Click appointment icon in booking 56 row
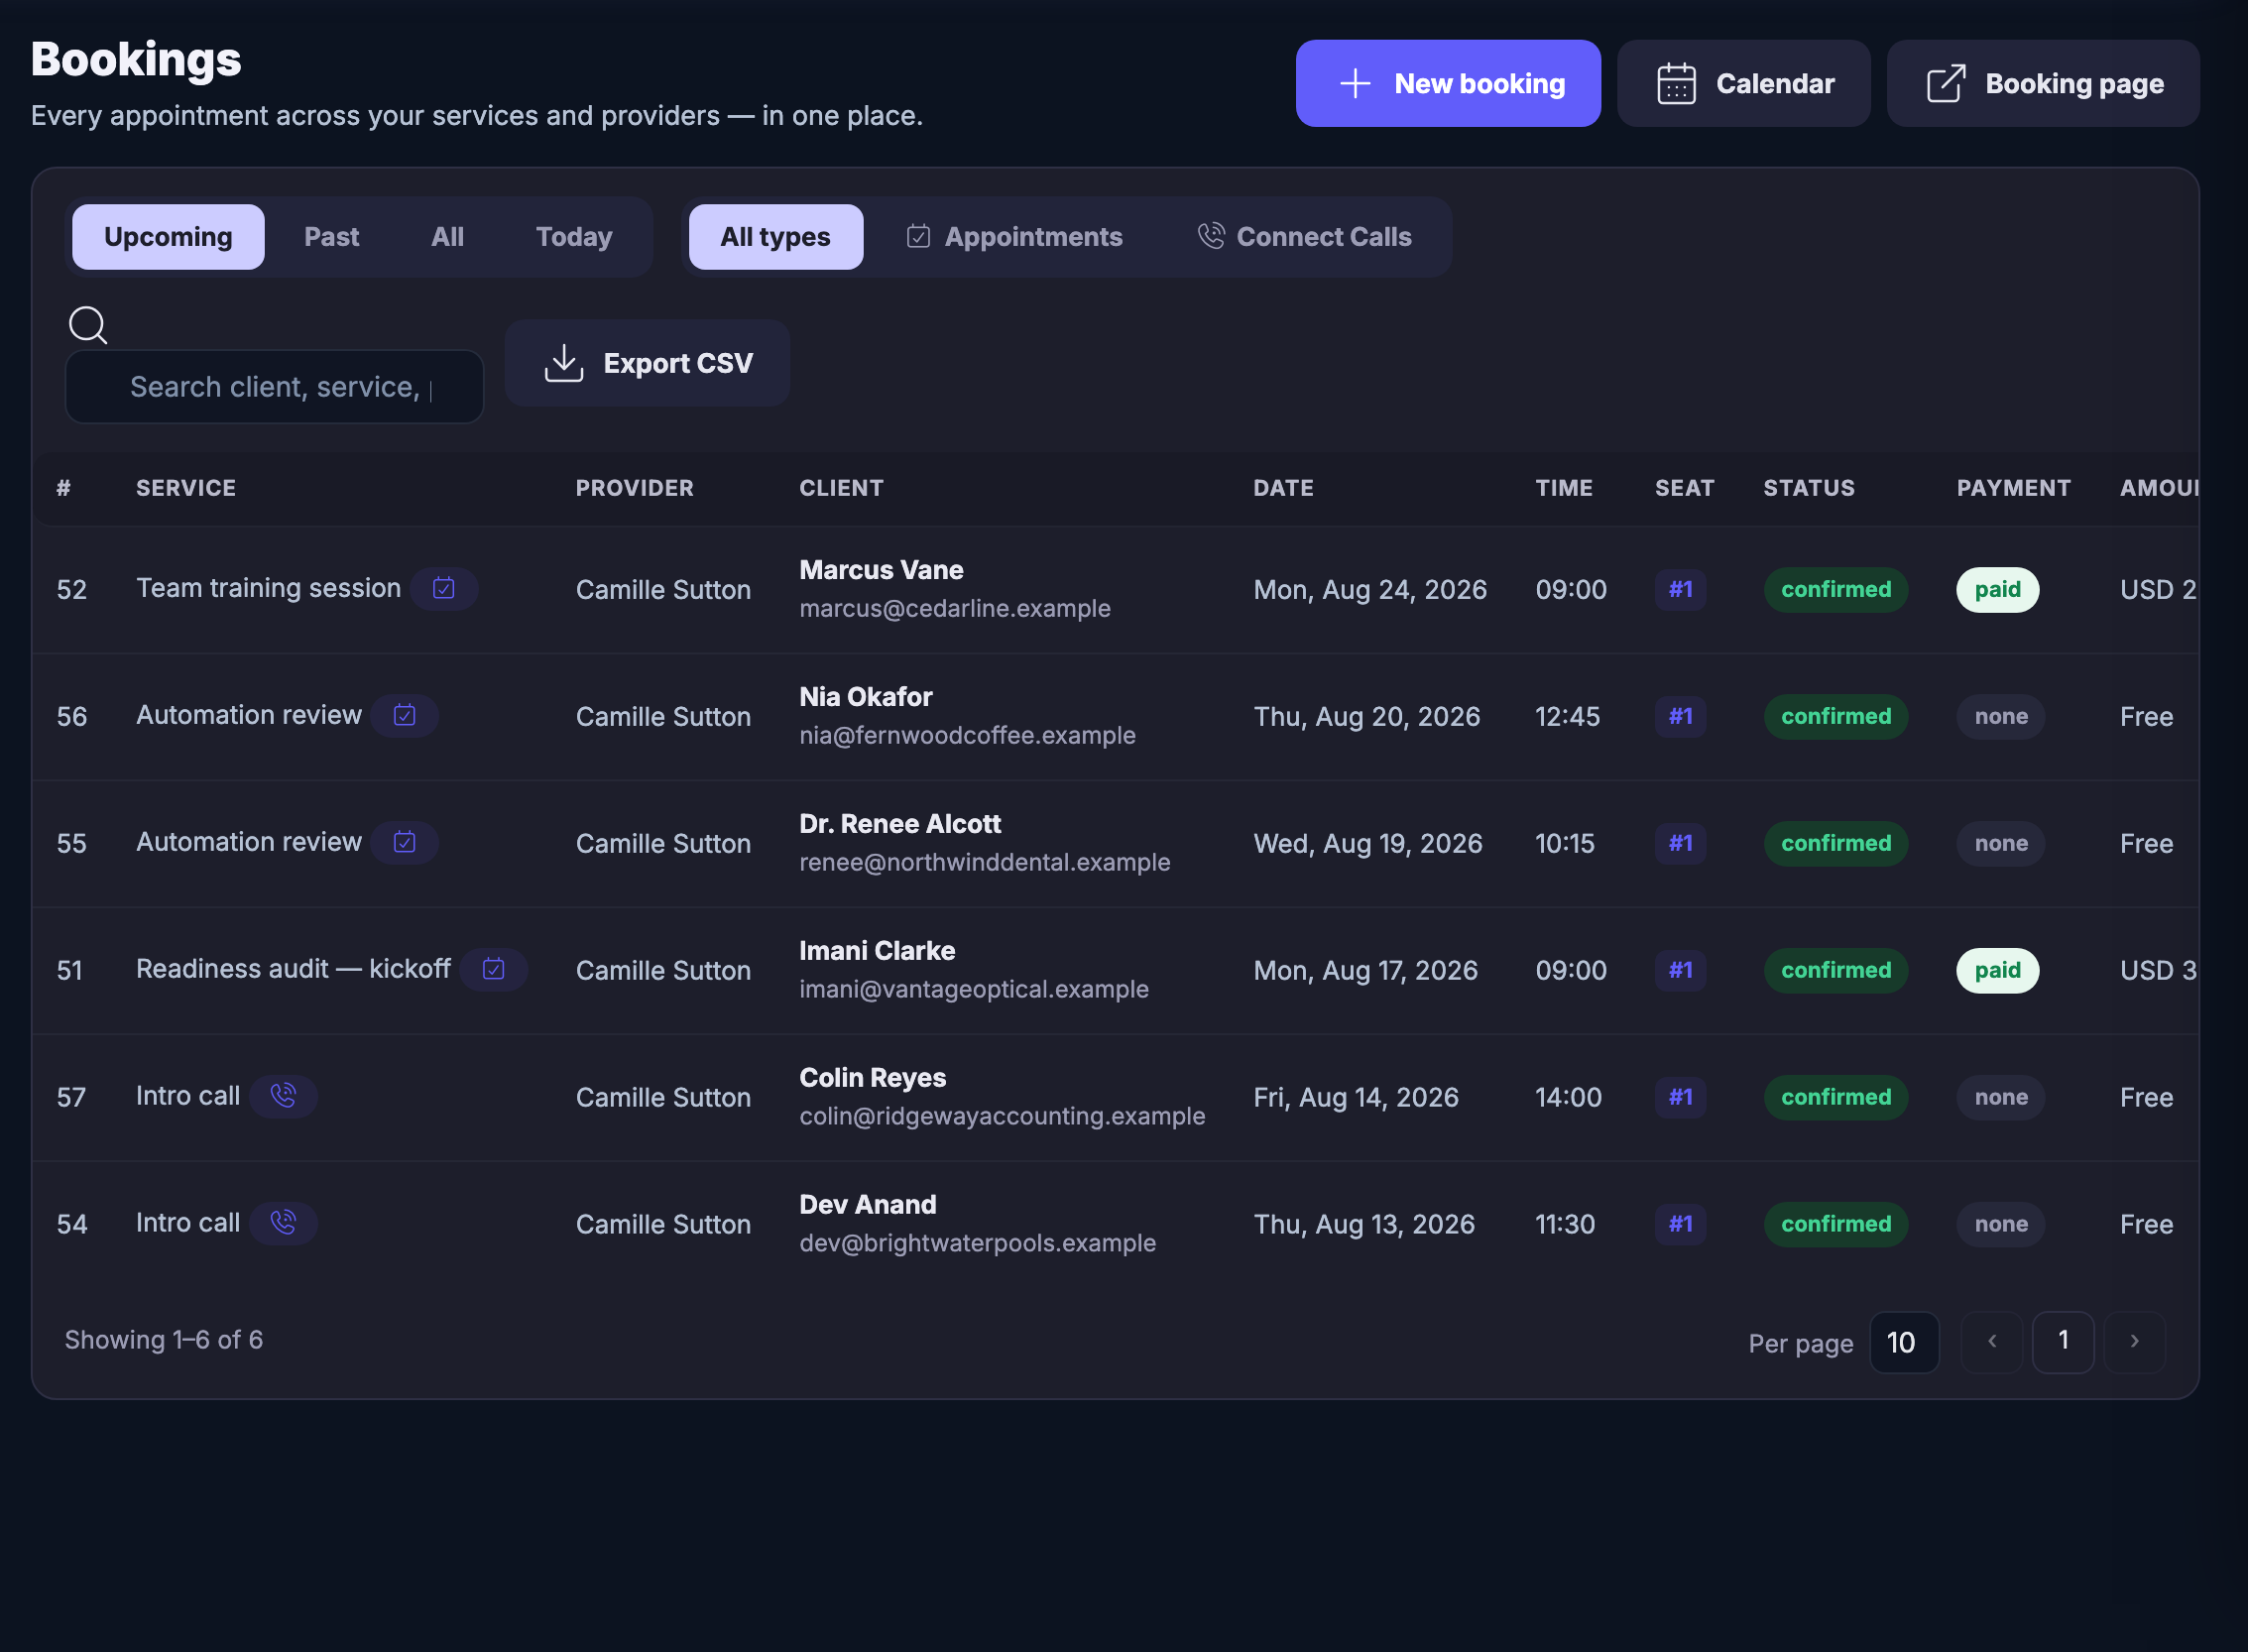This screenshot has width=2248, height=1652. click(x=404, y=715)
